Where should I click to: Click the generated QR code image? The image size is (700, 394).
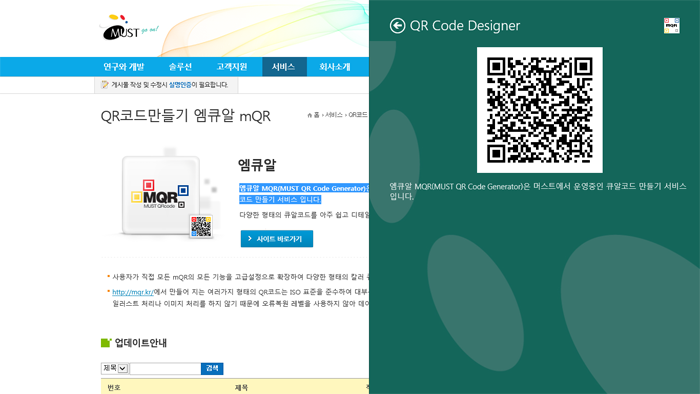click(540, 110)
